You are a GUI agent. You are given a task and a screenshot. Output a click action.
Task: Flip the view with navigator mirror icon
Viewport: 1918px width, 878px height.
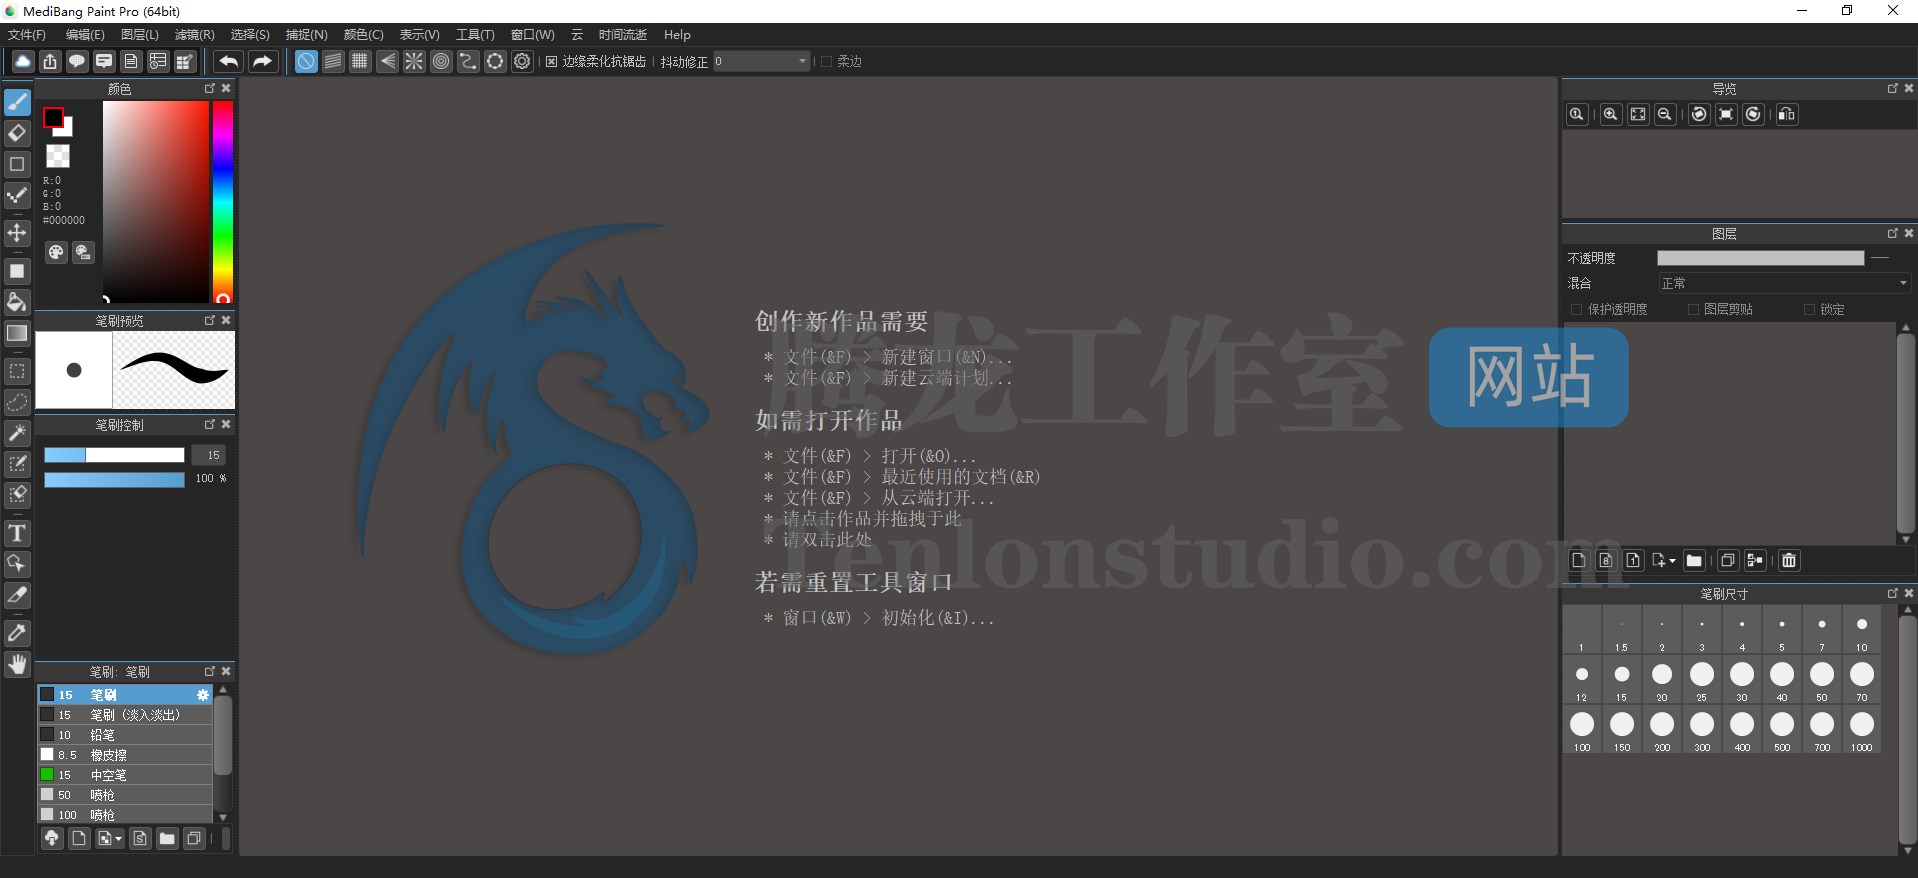pyautogui.click(x=1787, y=114)
